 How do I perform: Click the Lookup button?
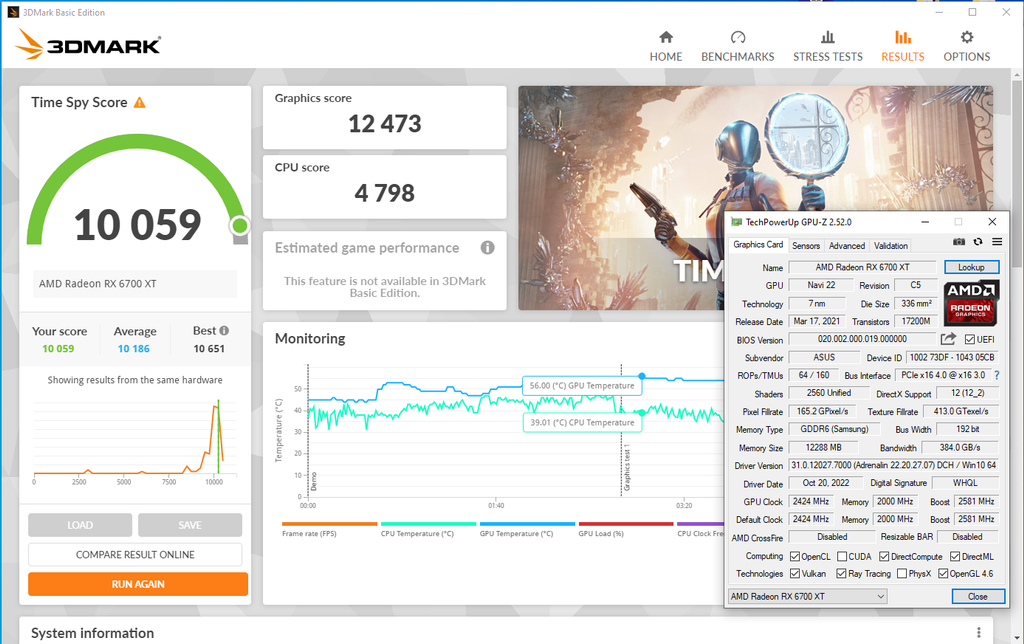click(x=971, y=267)
